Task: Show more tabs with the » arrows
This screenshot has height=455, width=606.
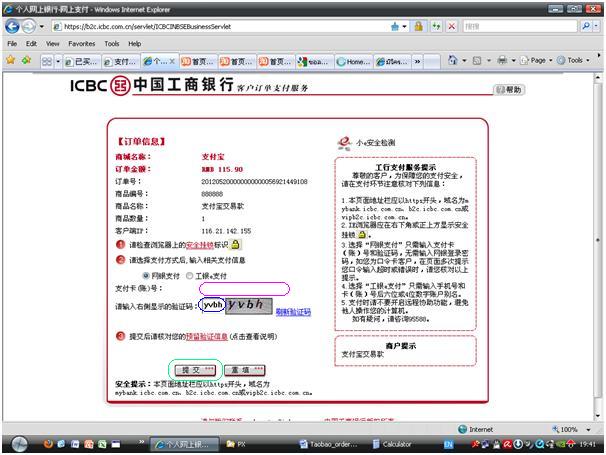Action: pyautogui.click(x=417, y=61)
